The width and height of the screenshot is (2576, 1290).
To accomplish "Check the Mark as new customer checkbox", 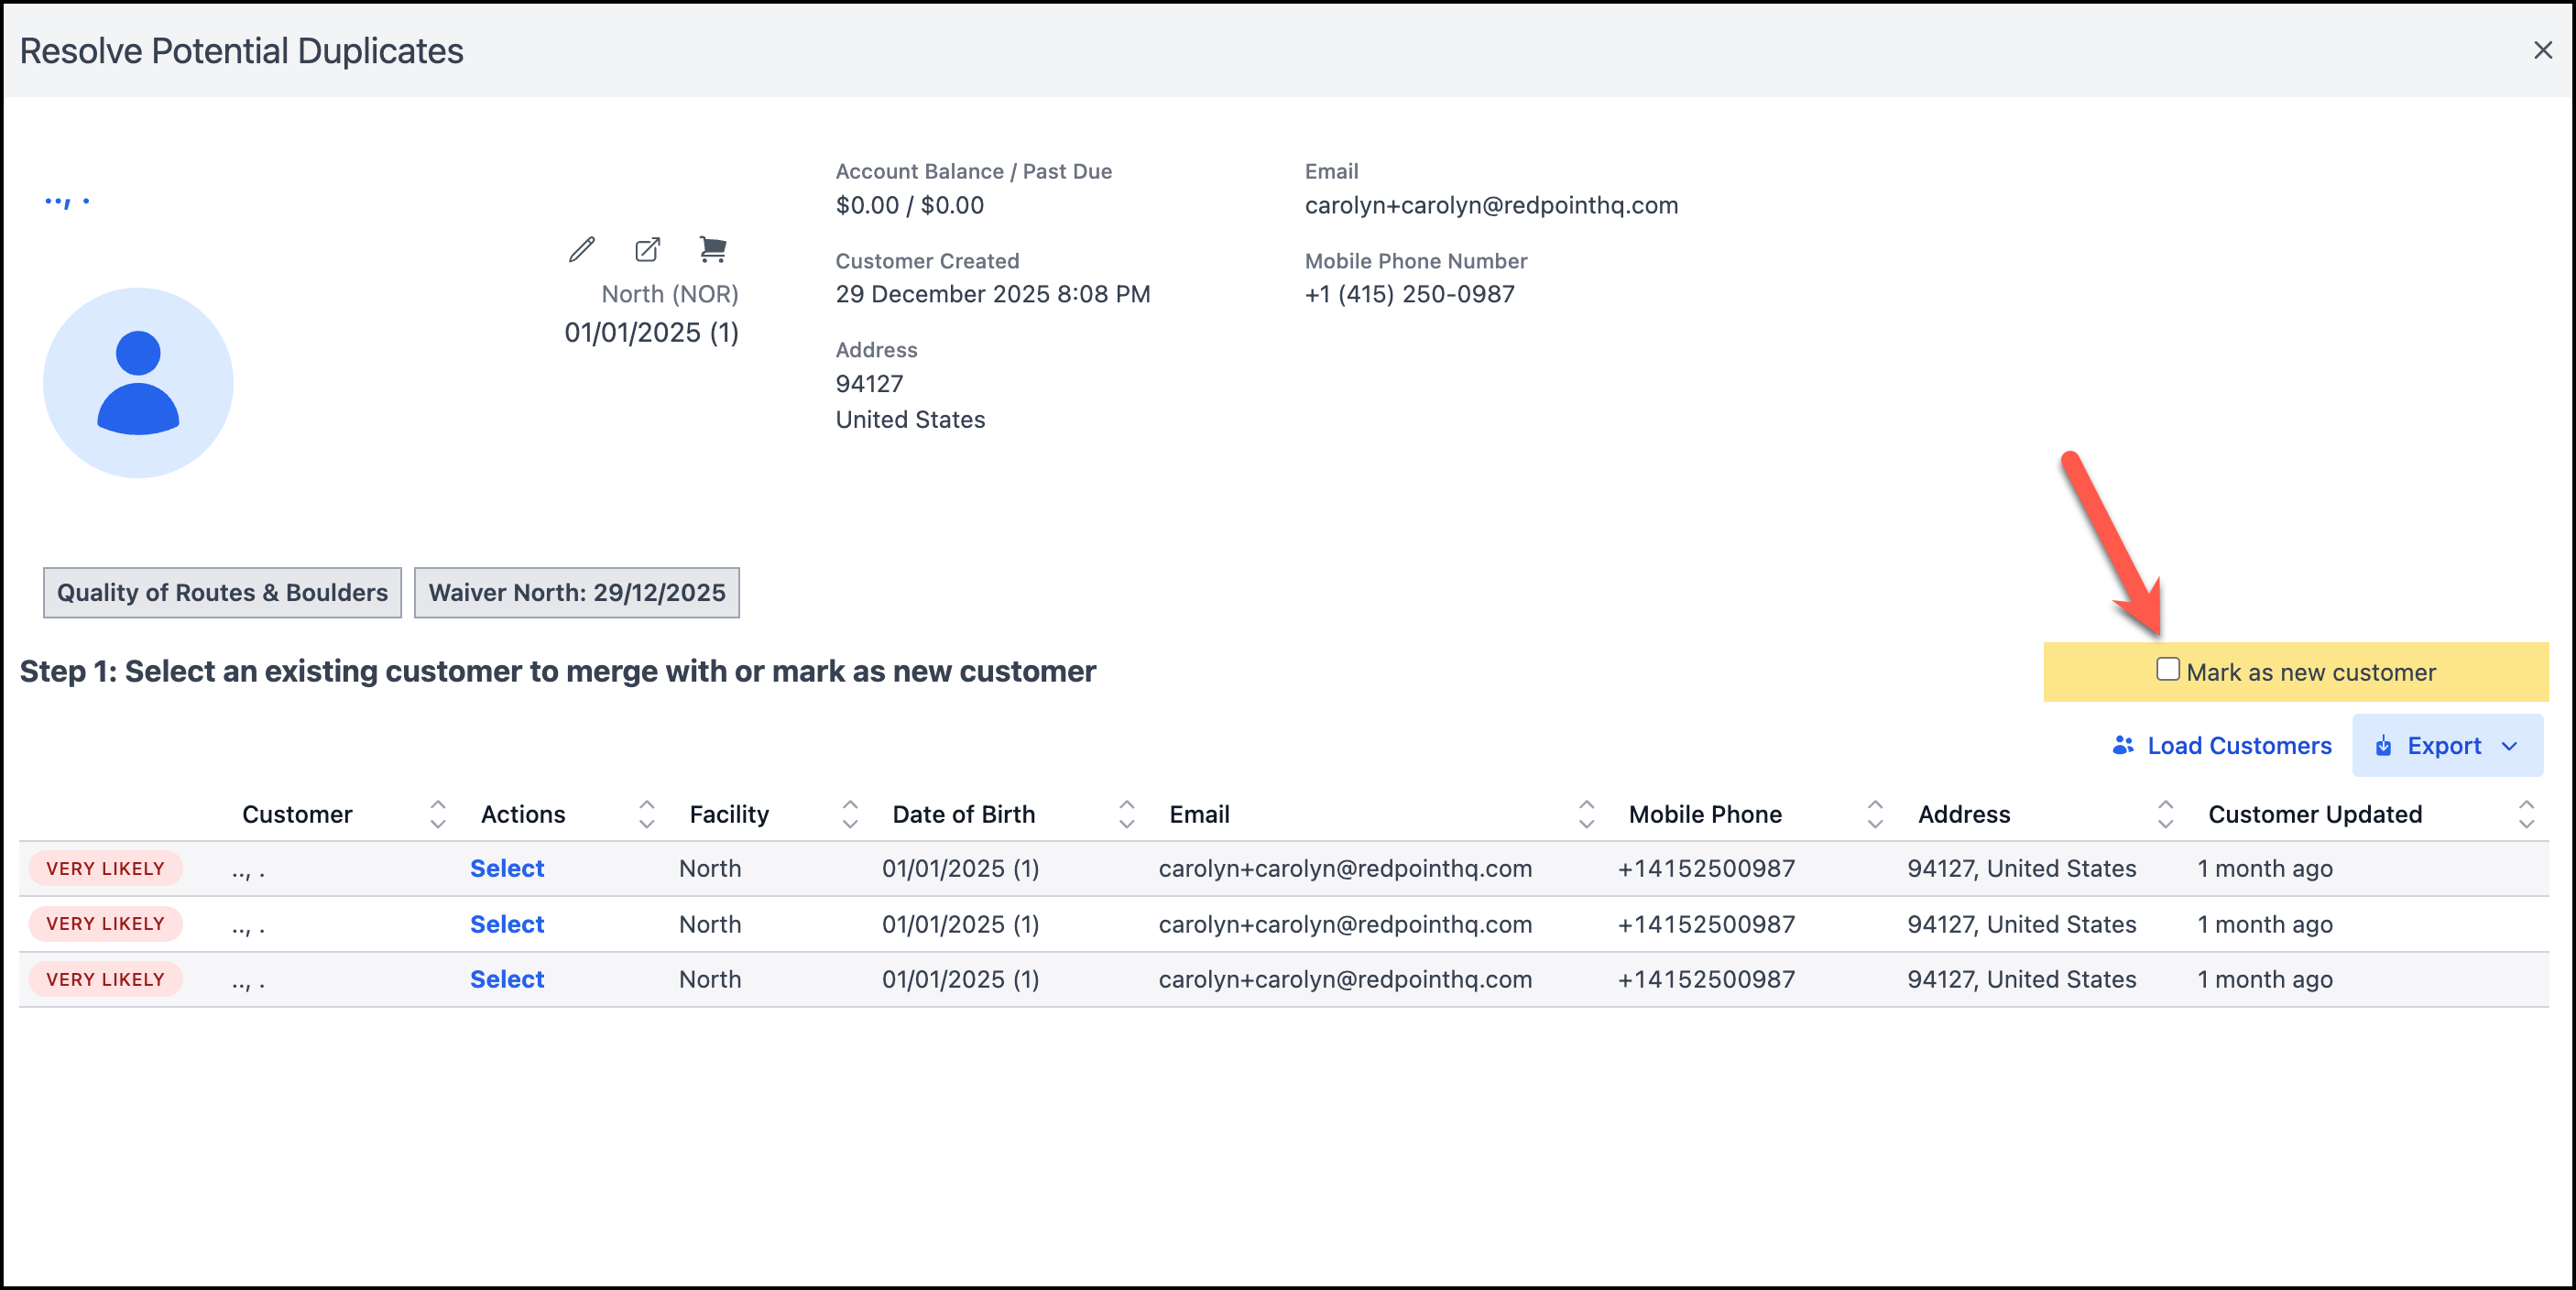I will click(2167, 670).
